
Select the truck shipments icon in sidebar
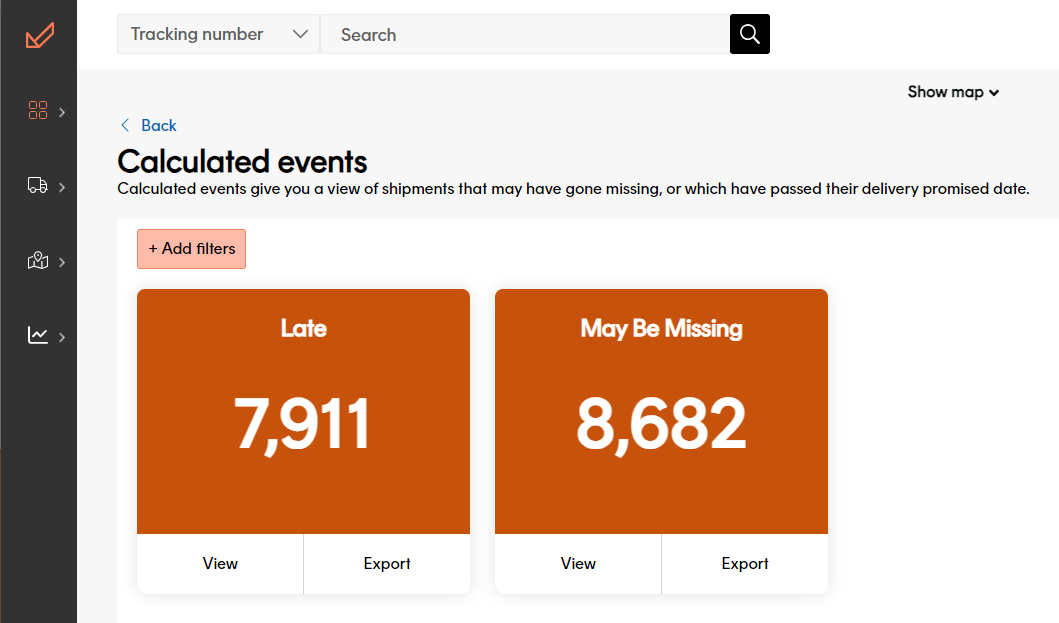[38, 186]
